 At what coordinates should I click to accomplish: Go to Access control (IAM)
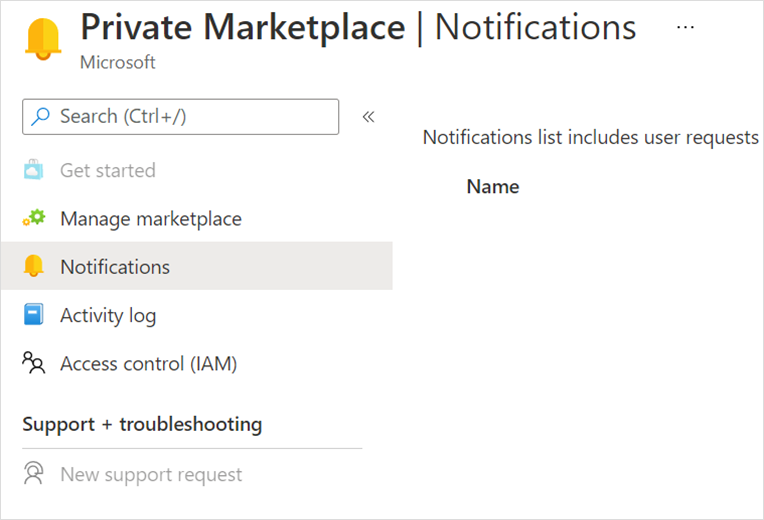149,364
